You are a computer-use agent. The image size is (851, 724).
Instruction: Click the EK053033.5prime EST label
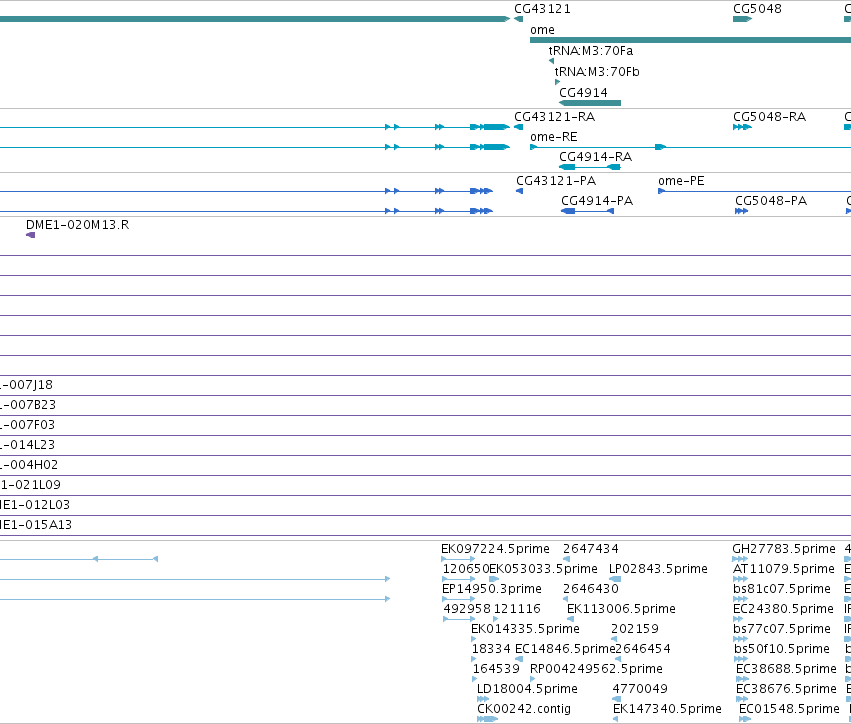[543, 569]
